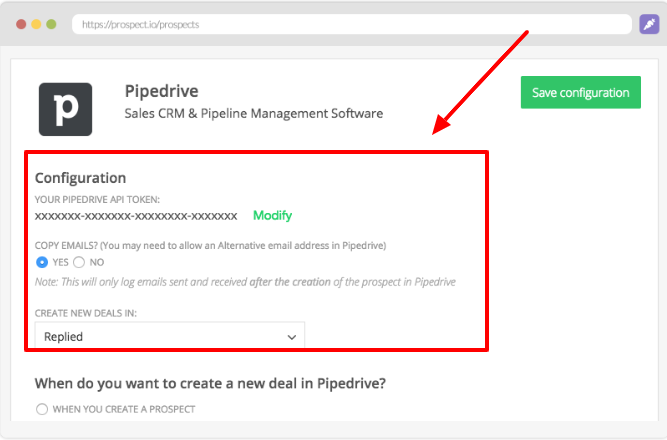Click the masked API token text
Screen dimensions: 667x440
[136, 216]
